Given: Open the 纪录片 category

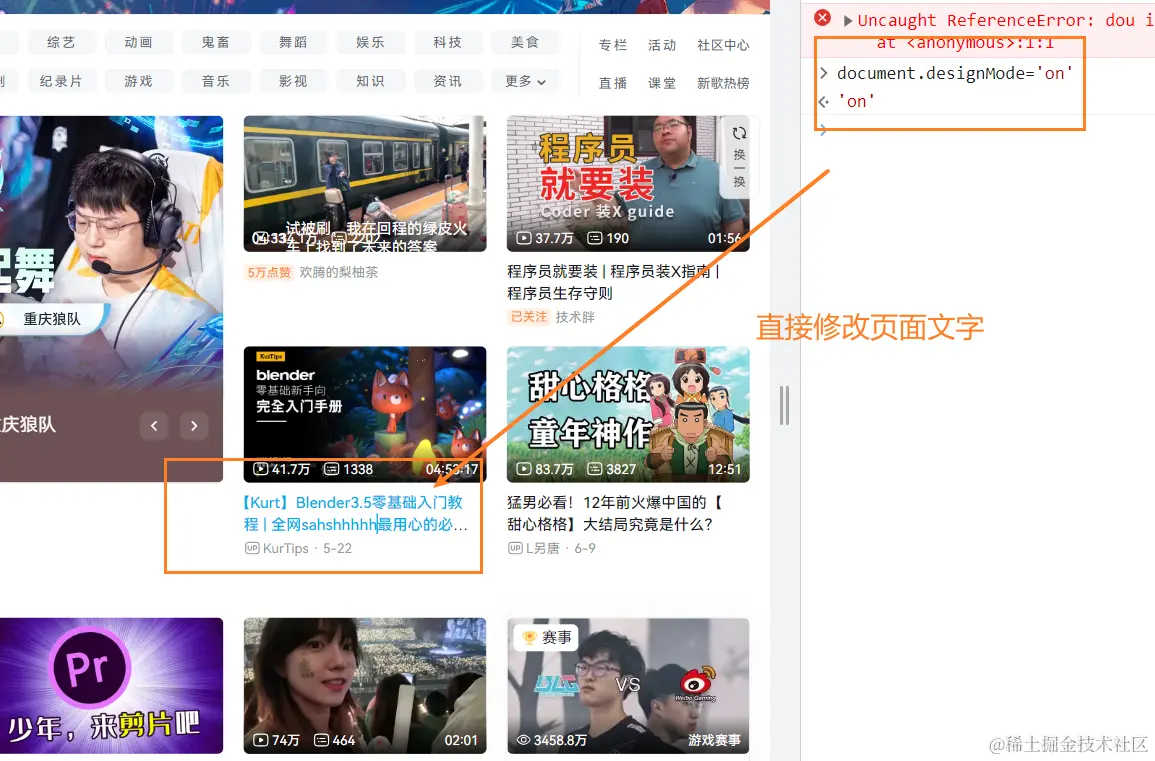Looking at the screenshot, I should click(61, 81).
